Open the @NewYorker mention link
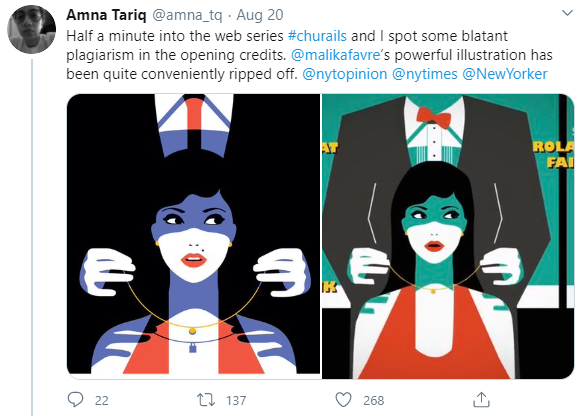Viewport: 588px width, 416px height. (x=505, y=74)
